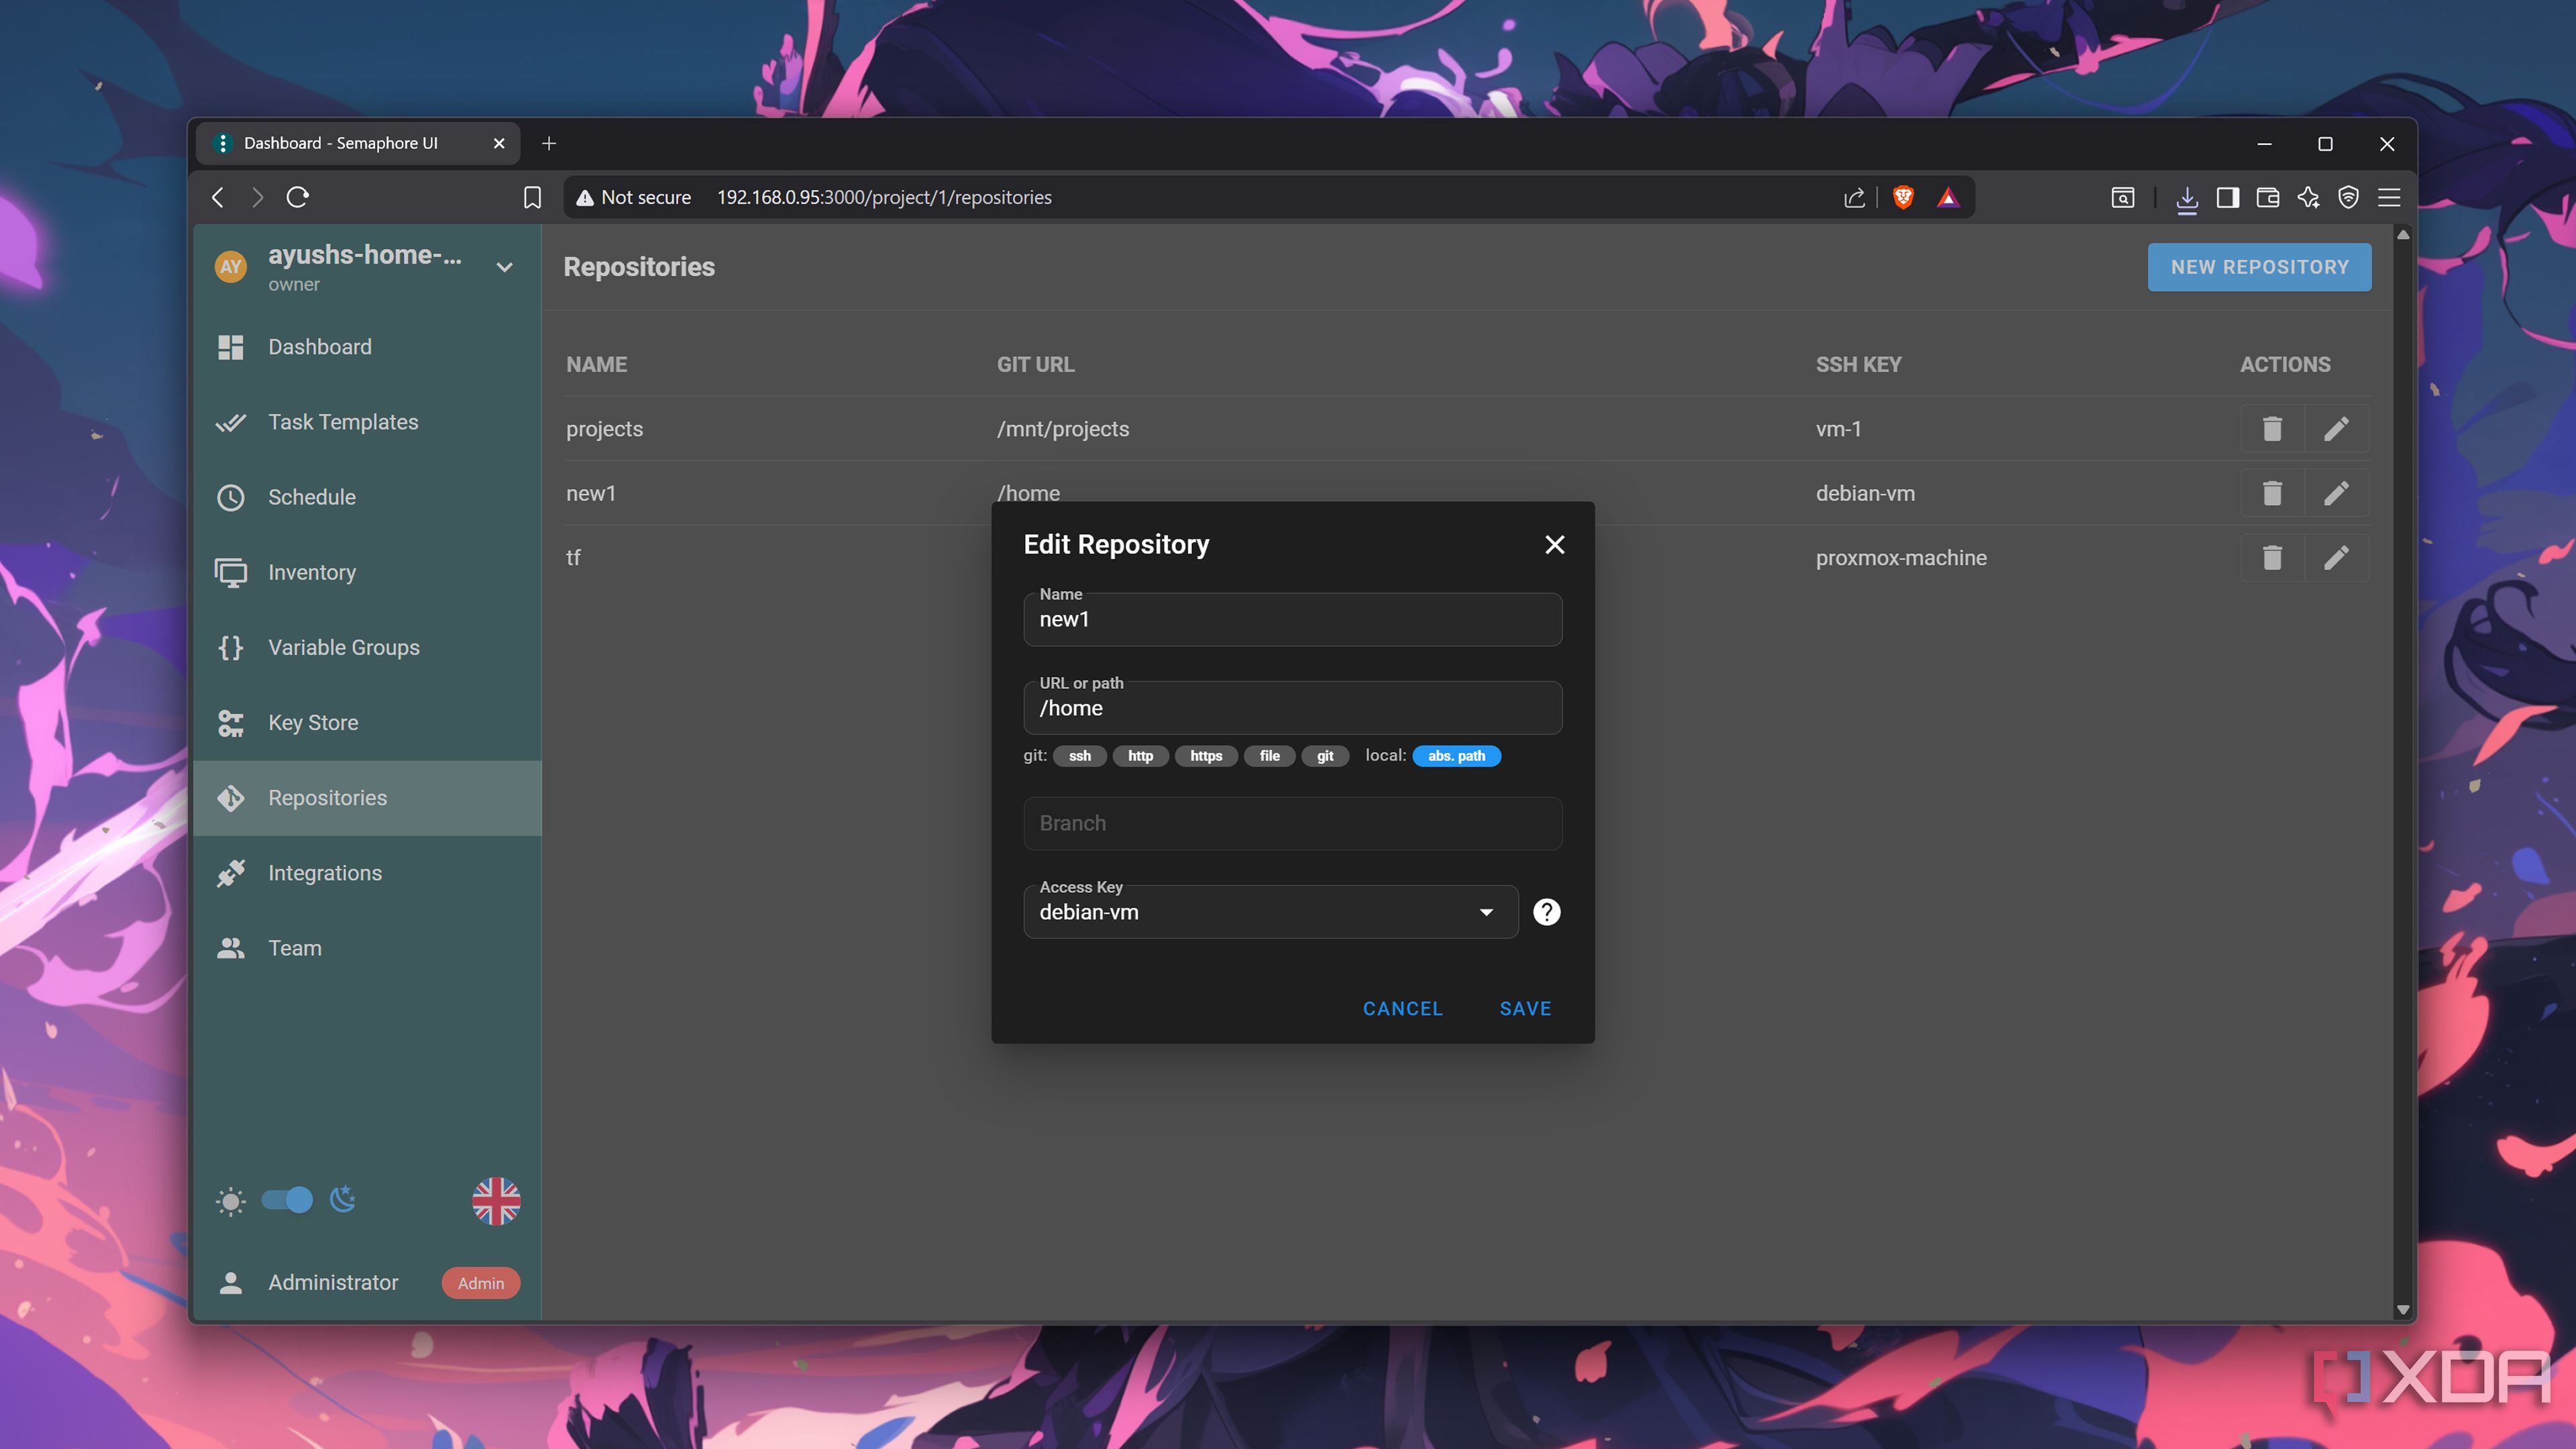Share this page icon in address bar
The image size is (2576, 1449).
tap(1854, 197)
